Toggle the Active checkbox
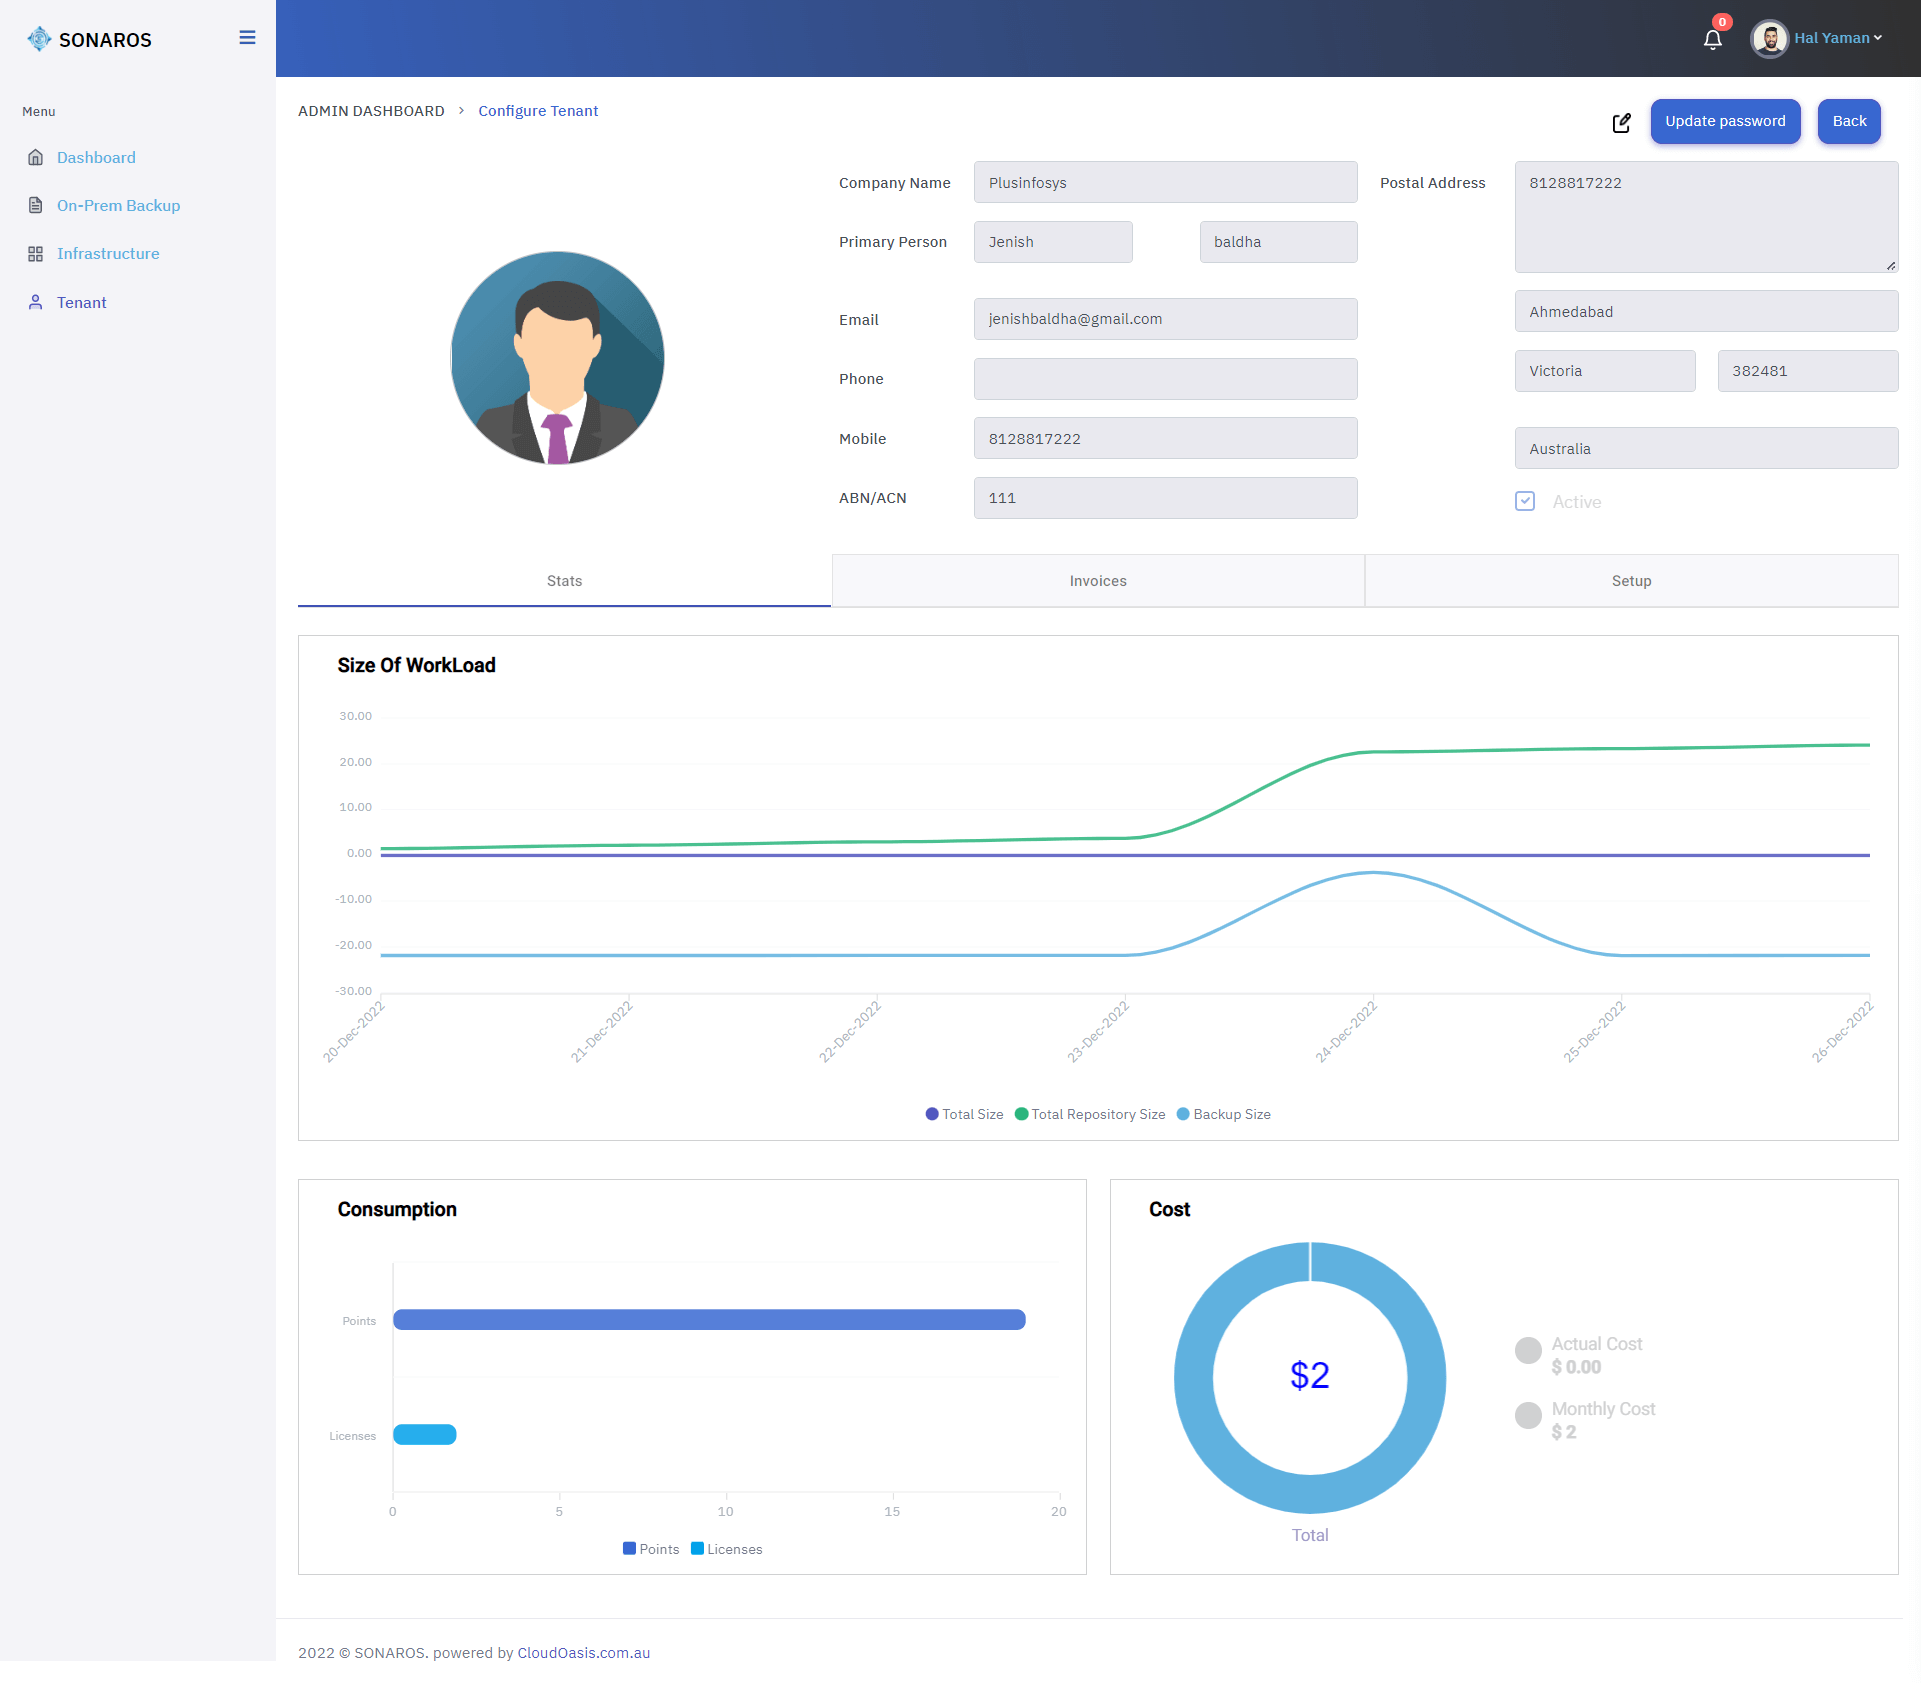This screenshot has height=1683, width=1921. point(1524,501)
